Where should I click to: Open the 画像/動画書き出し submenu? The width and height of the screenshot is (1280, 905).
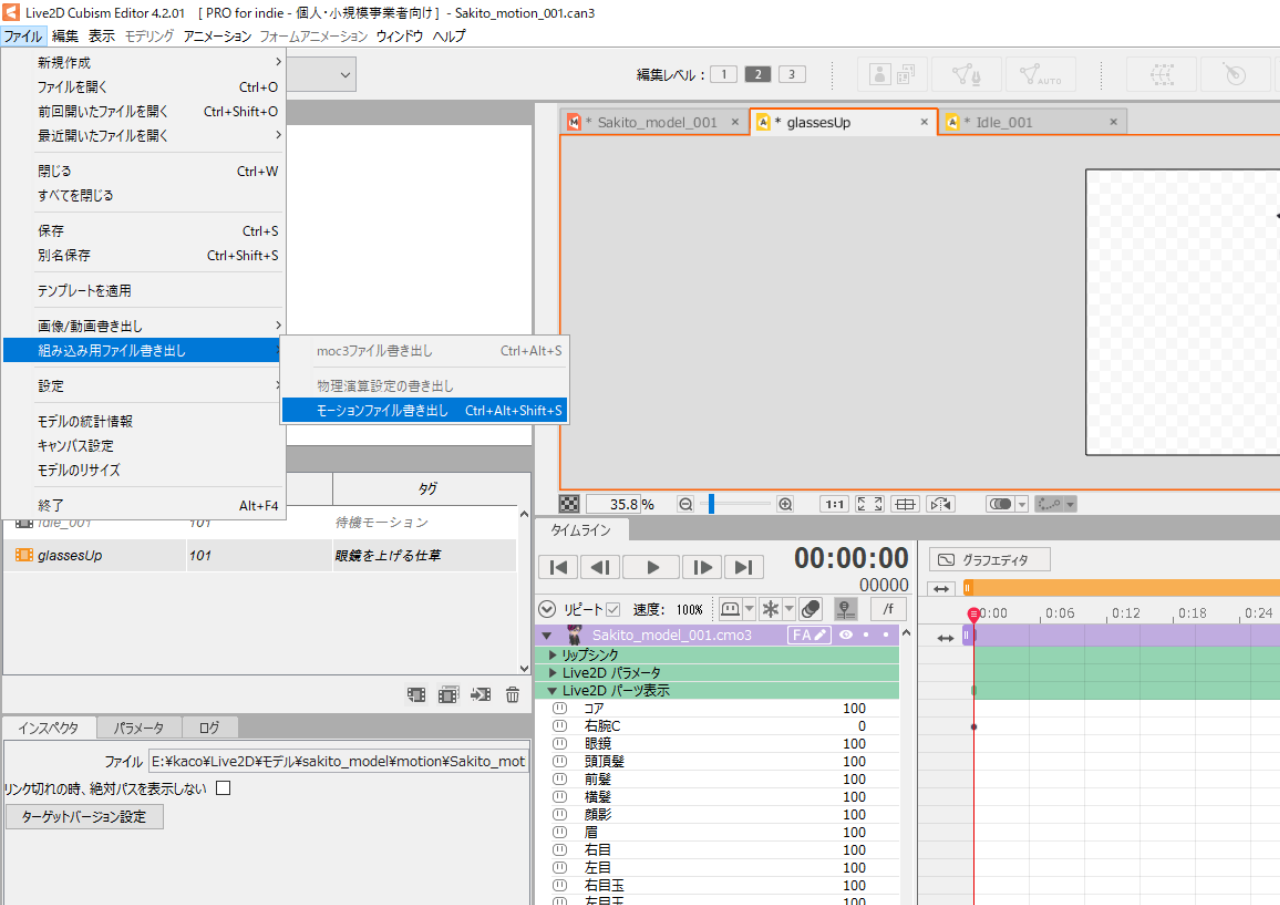click(144, 326)
